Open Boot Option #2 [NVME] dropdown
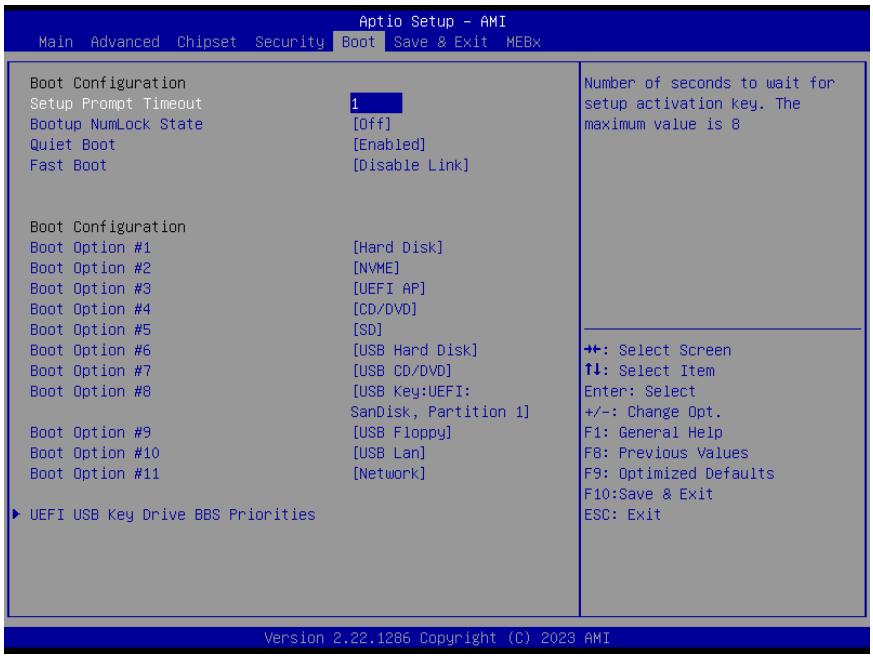The image size is (873, 657). point(376,268)
